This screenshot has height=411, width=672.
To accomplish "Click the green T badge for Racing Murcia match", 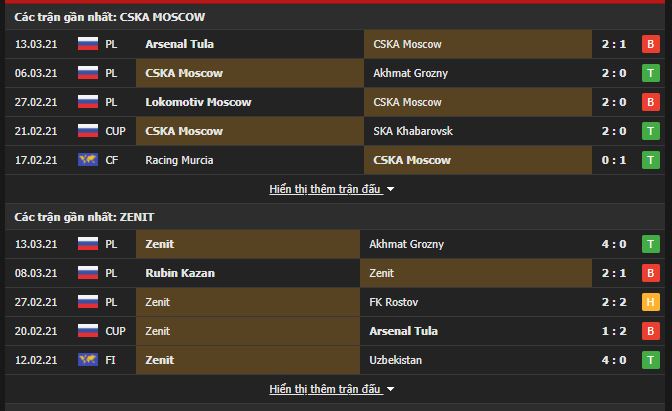I will pos(651,160).
